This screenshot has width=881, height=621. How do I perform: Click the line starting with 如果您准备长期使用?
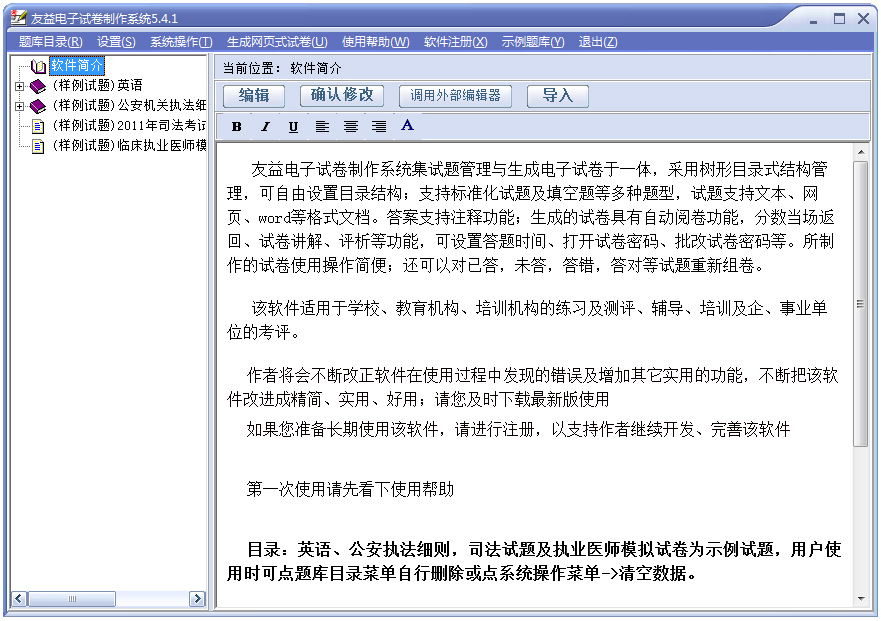[518, 429]
